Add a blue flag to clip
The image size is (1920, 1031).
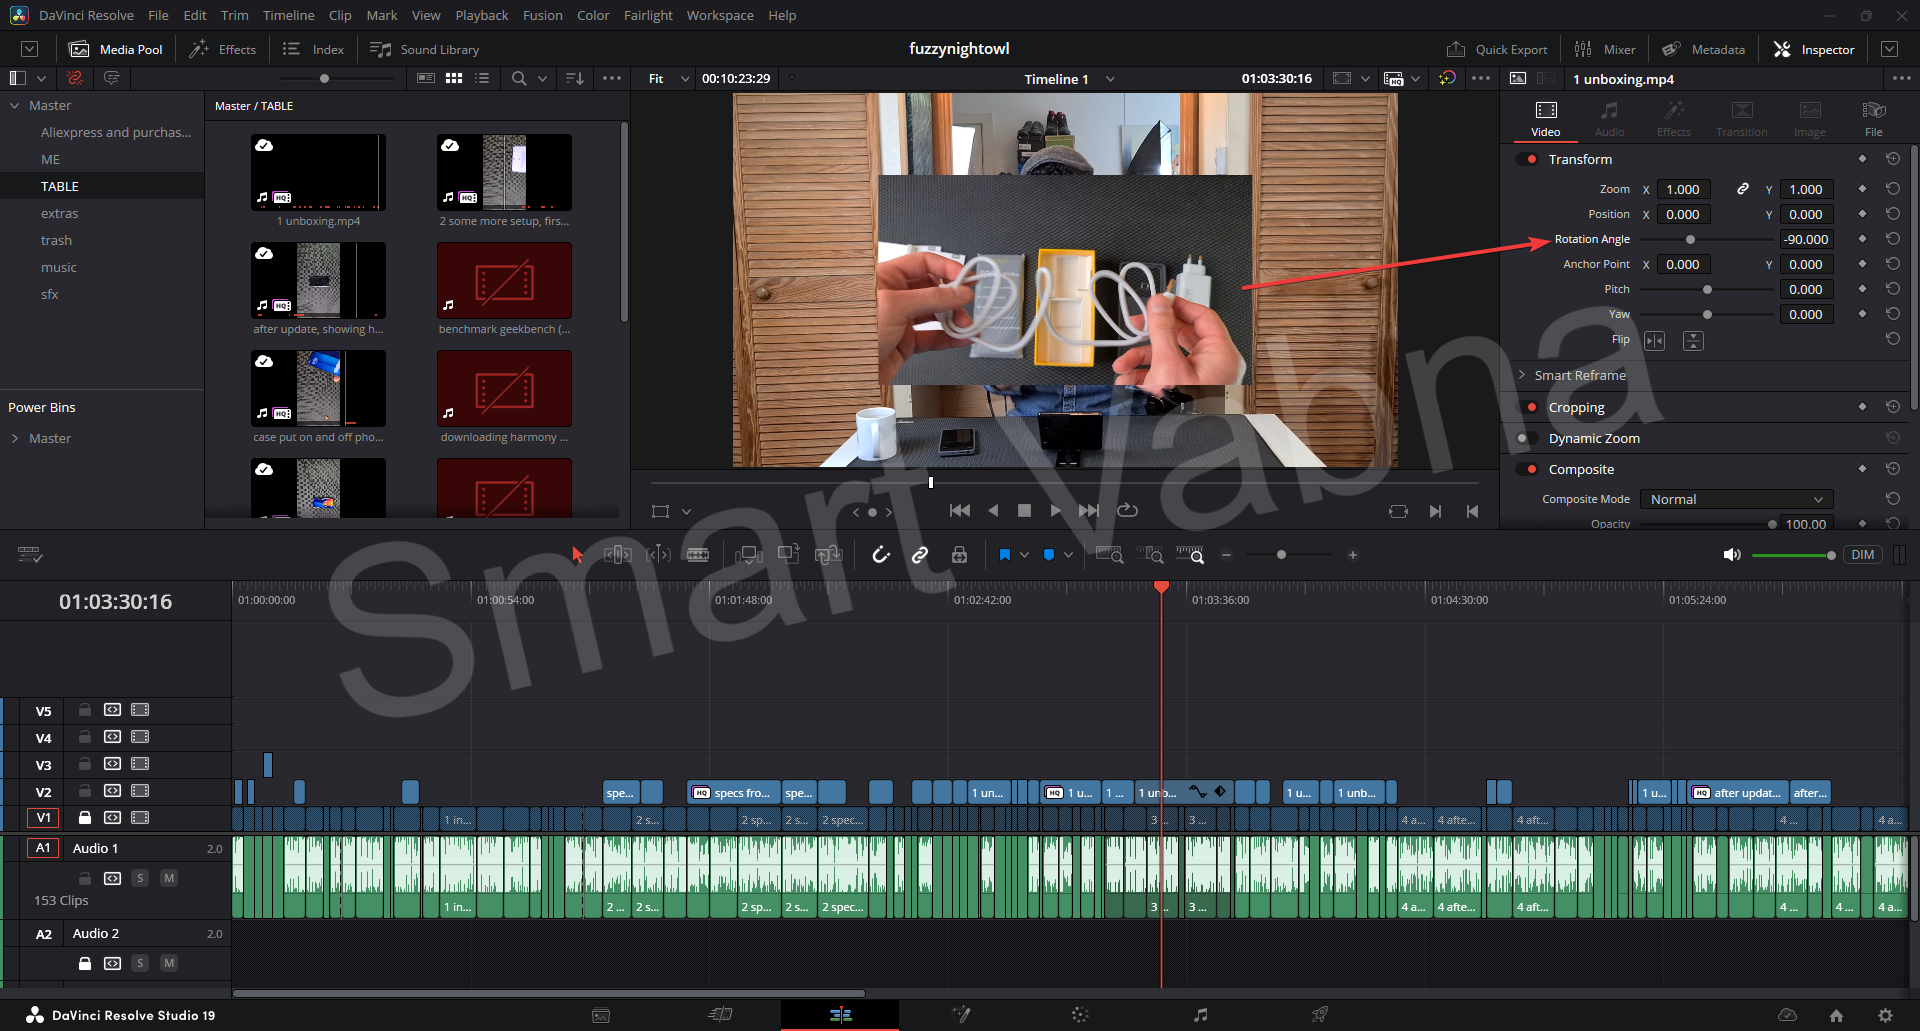pos(1005,555)
